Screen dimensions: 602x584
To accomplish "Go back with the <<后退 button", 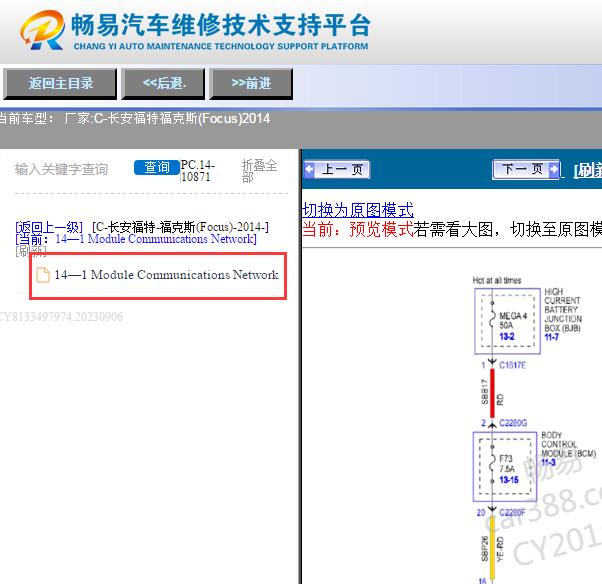I will (x=164, y=83).
